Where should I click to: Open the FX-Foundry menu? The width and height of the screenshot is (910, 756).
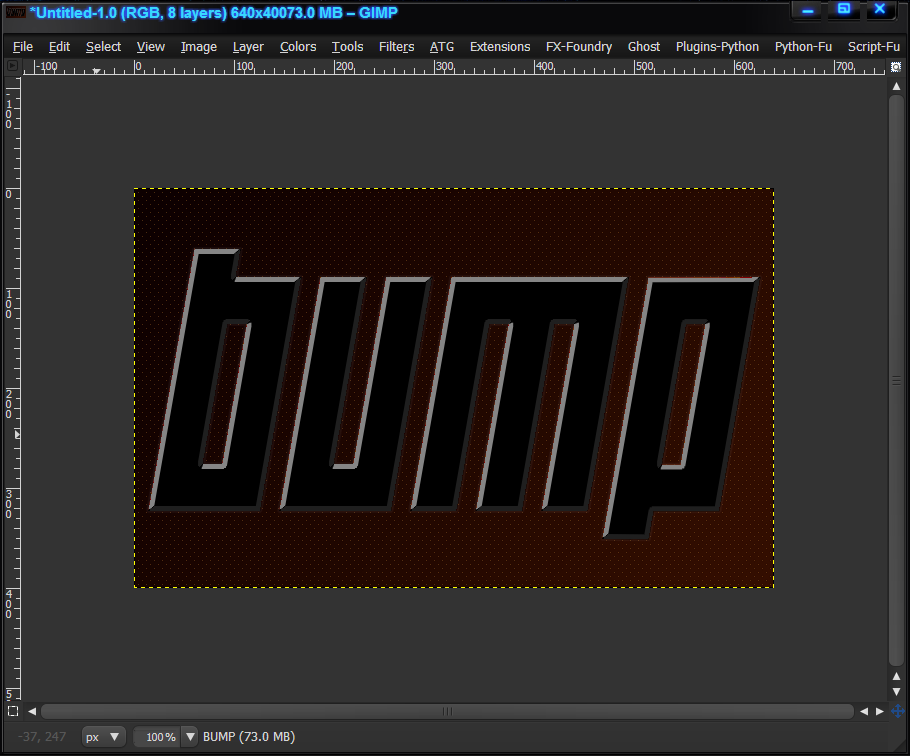tap(578, 46)
